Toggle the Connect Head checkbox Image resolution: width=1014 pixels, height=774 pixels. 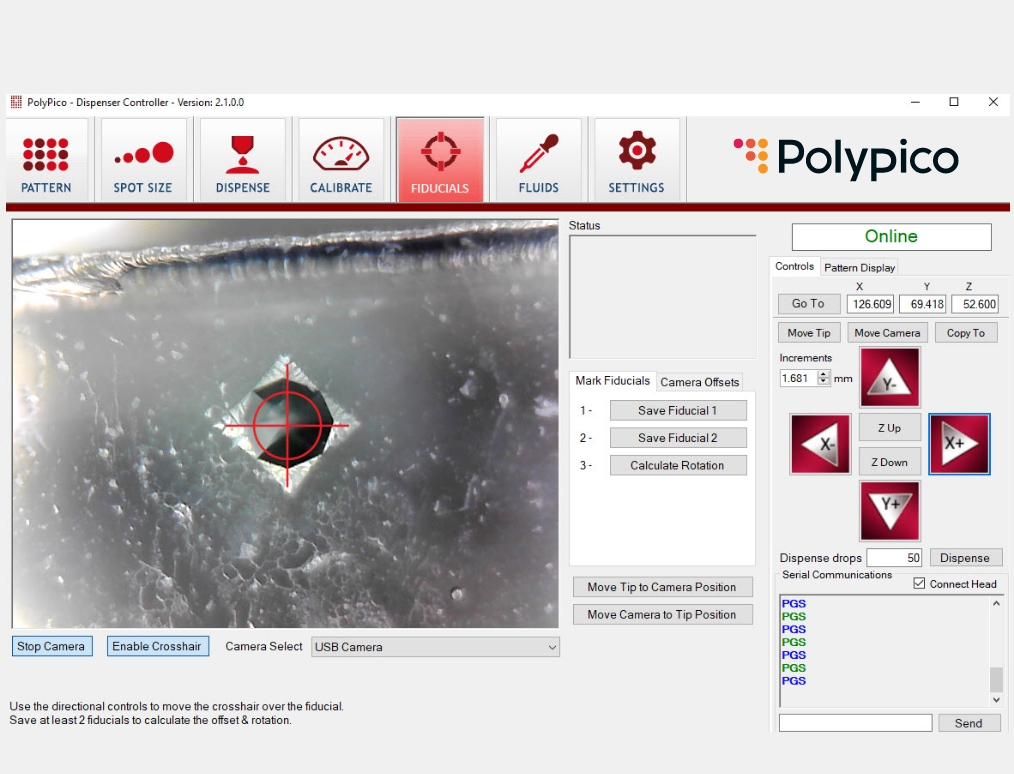pos(919,583)
